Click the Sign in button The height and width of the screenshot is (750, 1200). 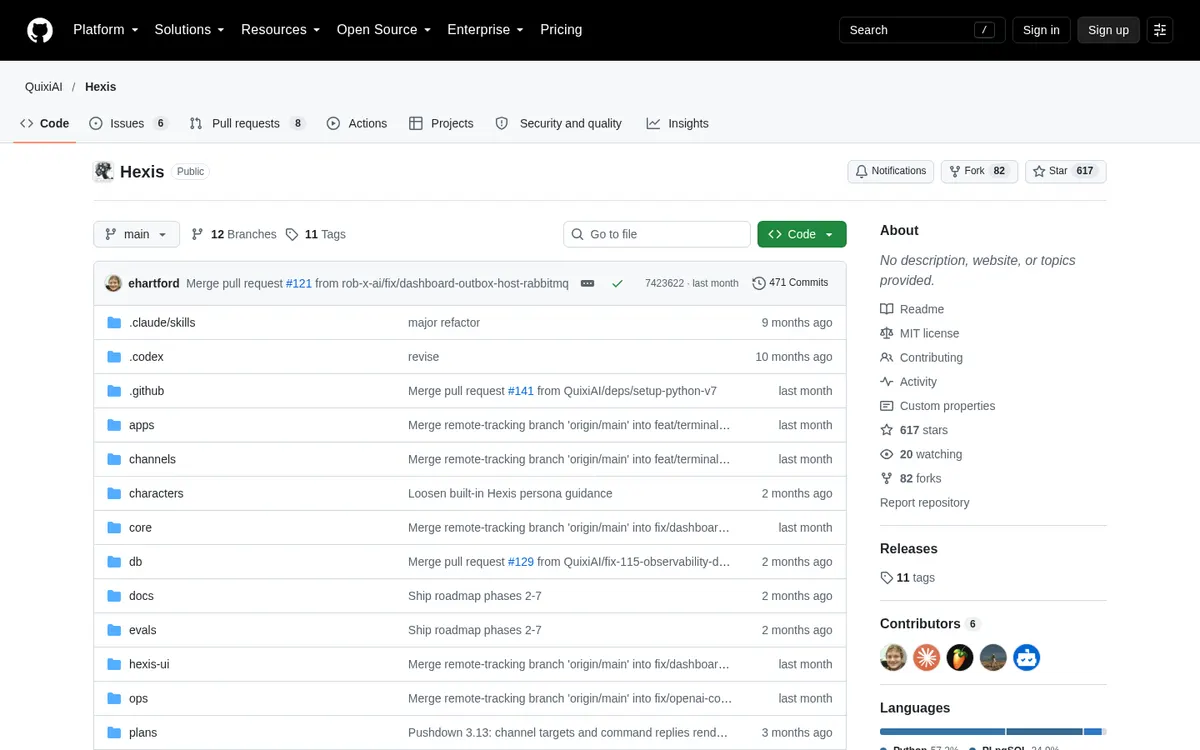click(1041, 30)
